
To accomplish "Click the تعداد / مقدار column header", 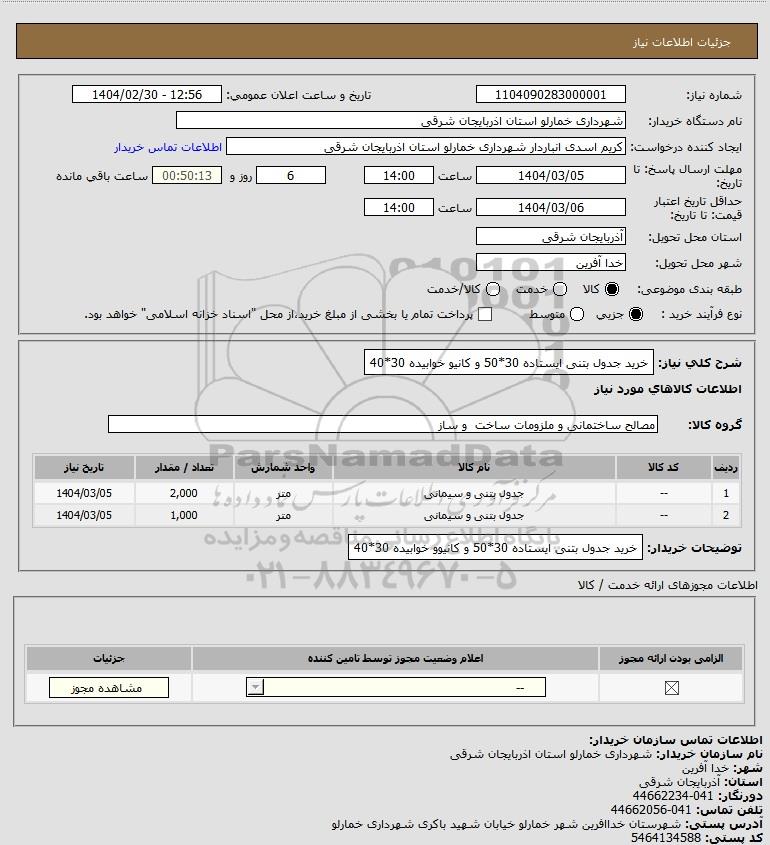I will tap(184, 467).
